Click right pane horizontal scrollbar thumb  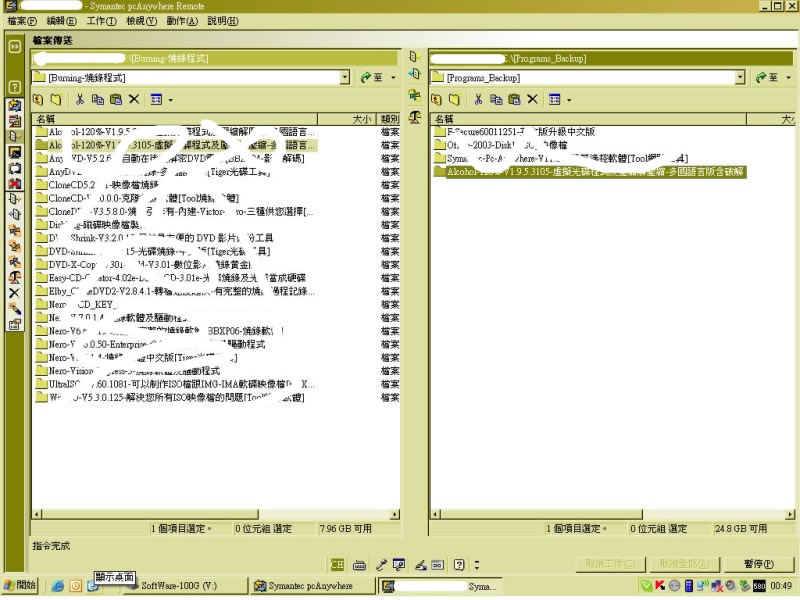[x=541, y=514]
